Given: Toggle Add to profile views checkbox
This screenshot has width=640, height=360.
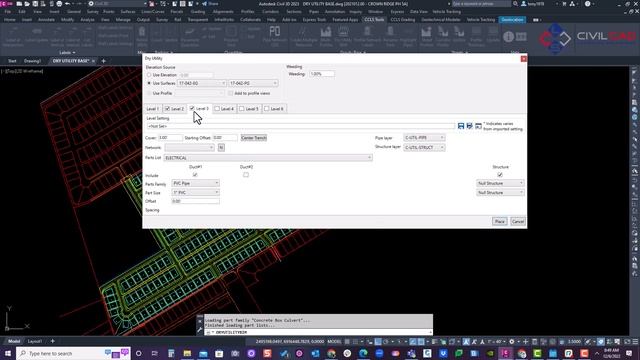Looking at the screenshot, I should (231, 93).
